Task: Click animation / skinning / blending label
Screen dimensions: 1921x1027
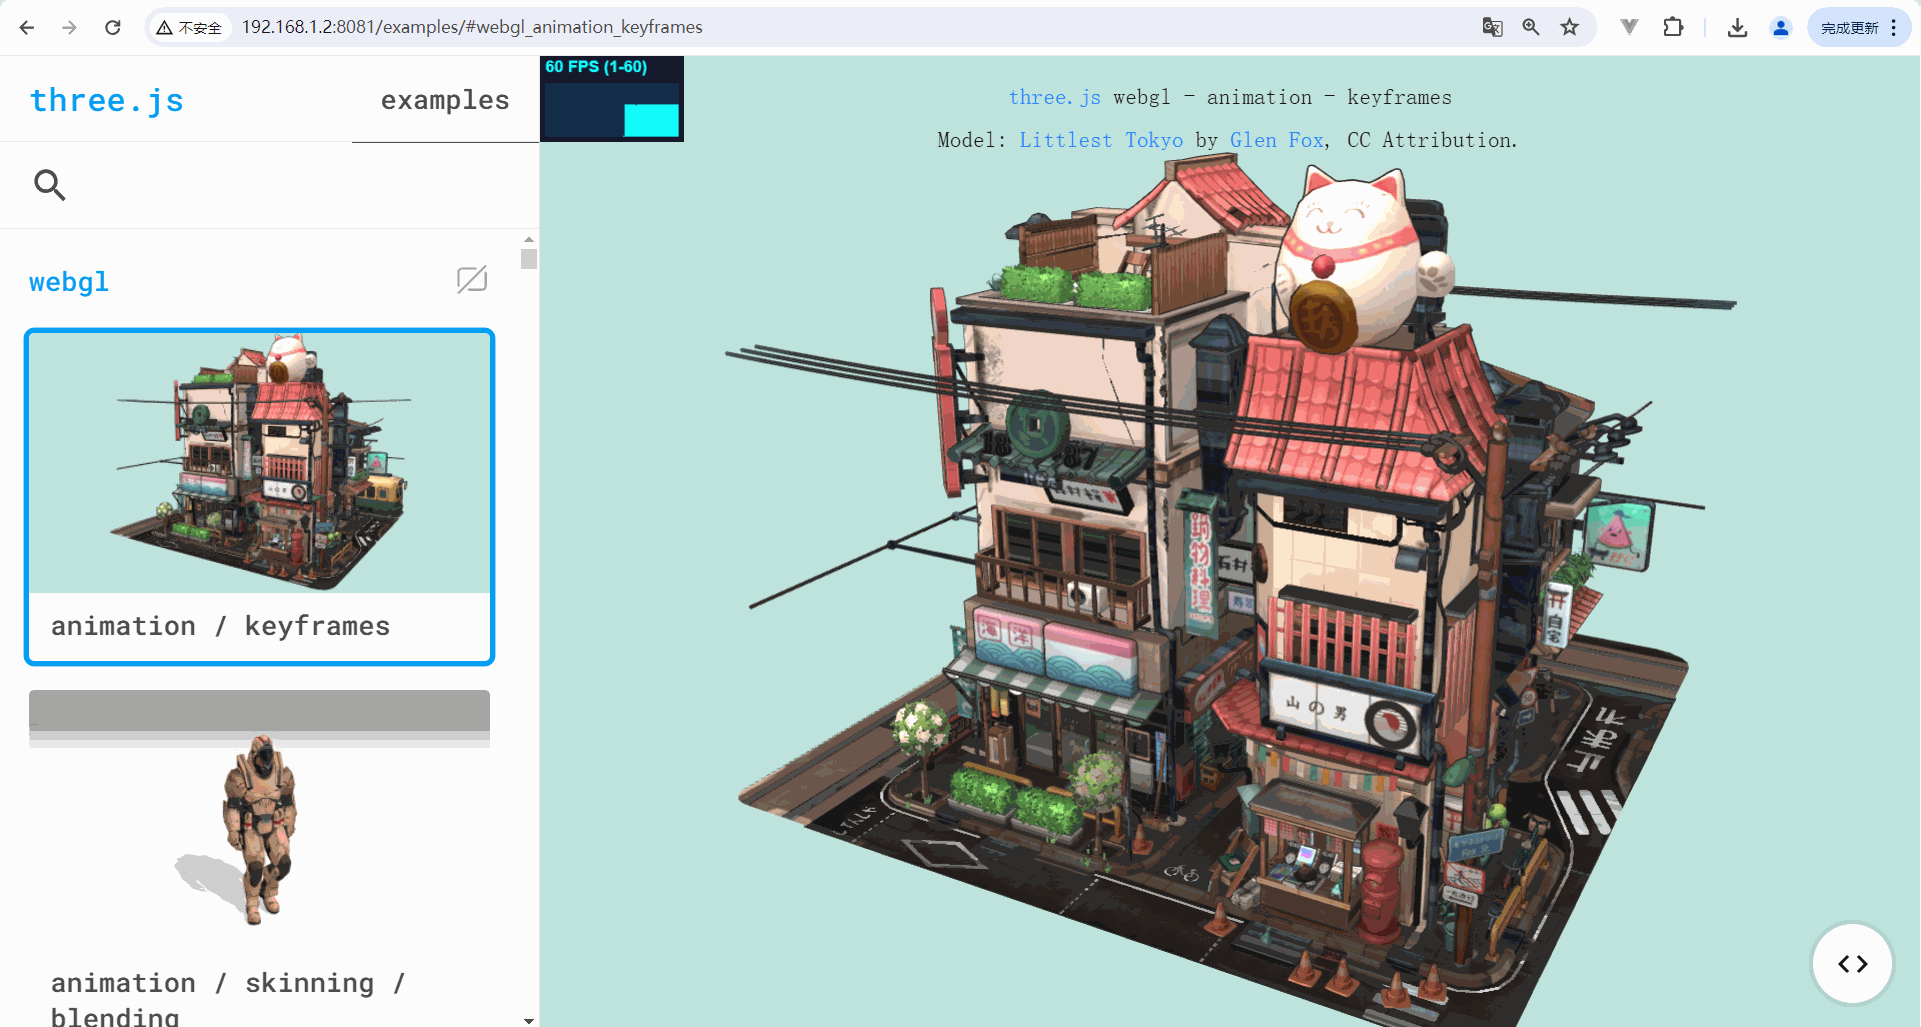Action: [228, 999]
